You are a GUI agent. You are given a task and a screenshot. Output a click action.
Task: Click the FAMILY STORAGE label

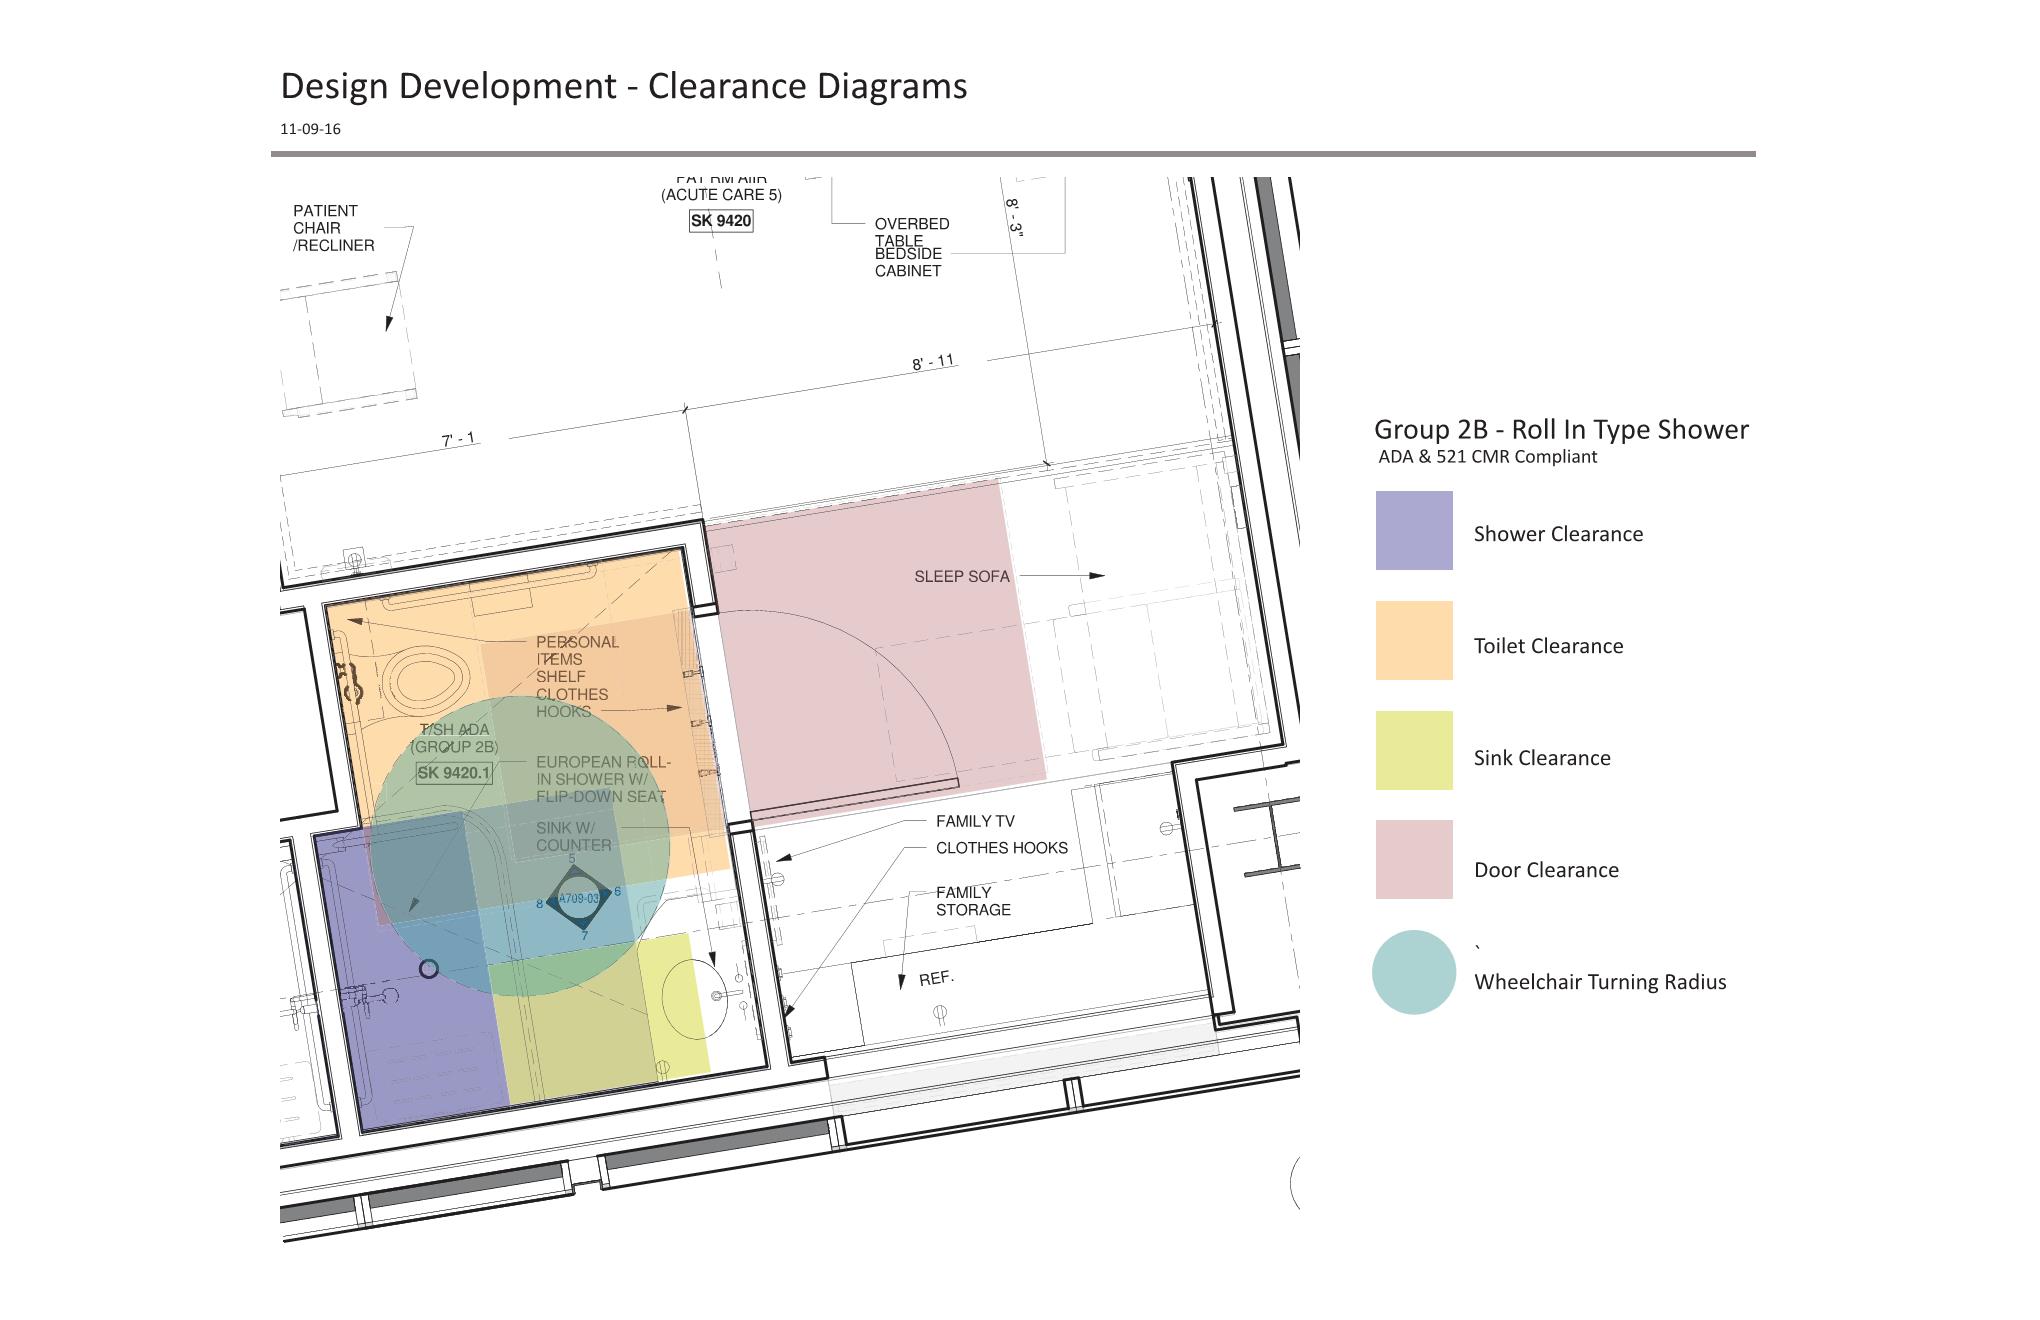[x=972, y=901]
